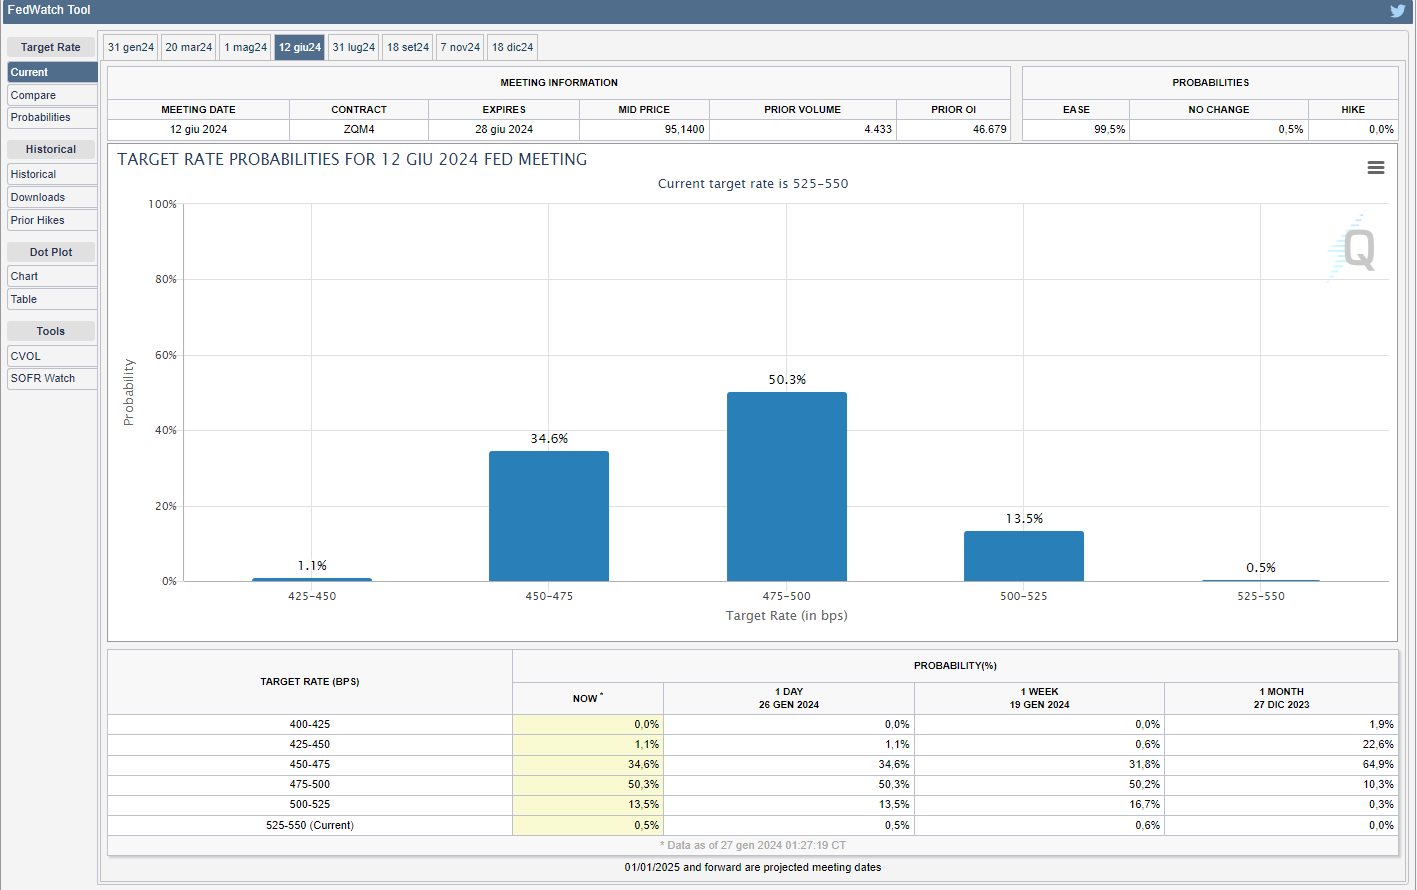Screen dimensions: 1417x890
Task: Show the Dot Plot Table
Action: [x=52, y=299]
